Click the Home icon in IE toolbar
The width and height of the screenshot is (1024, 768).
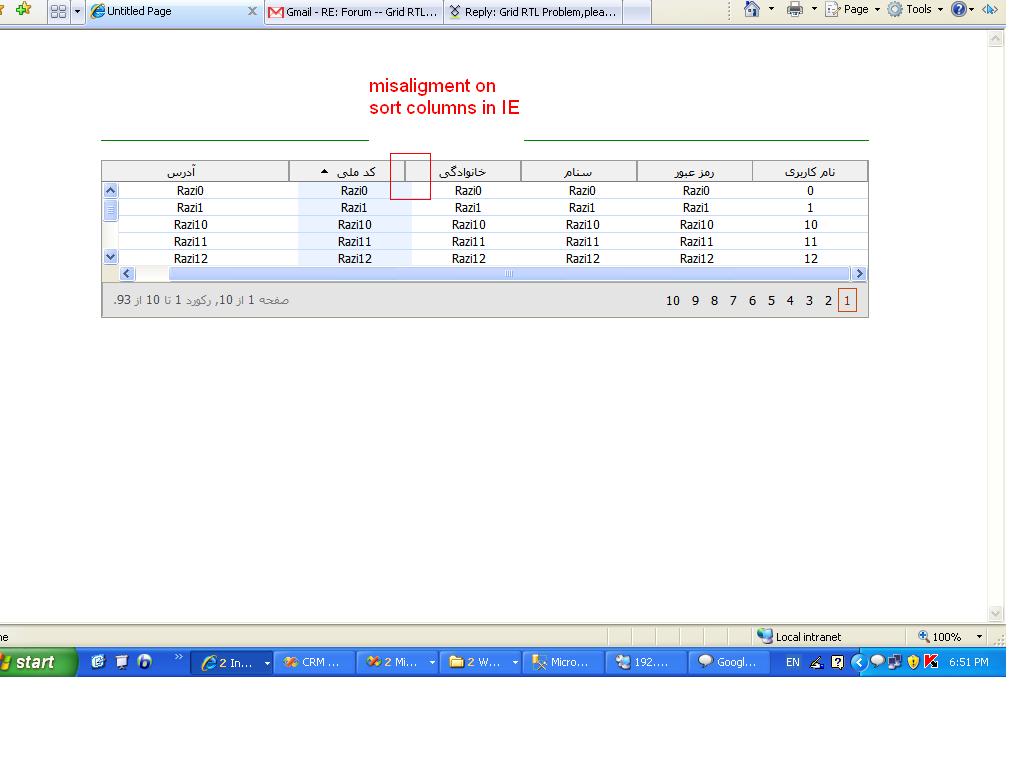(x=752, y=9)
